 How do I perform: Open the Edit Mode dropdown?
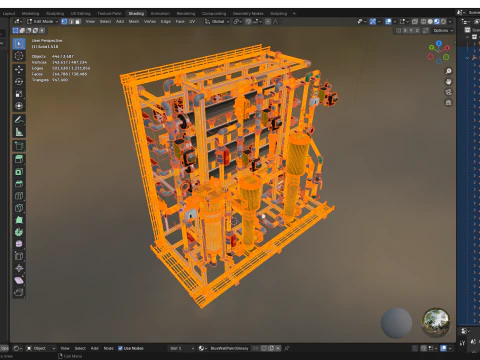coord(43,22)
